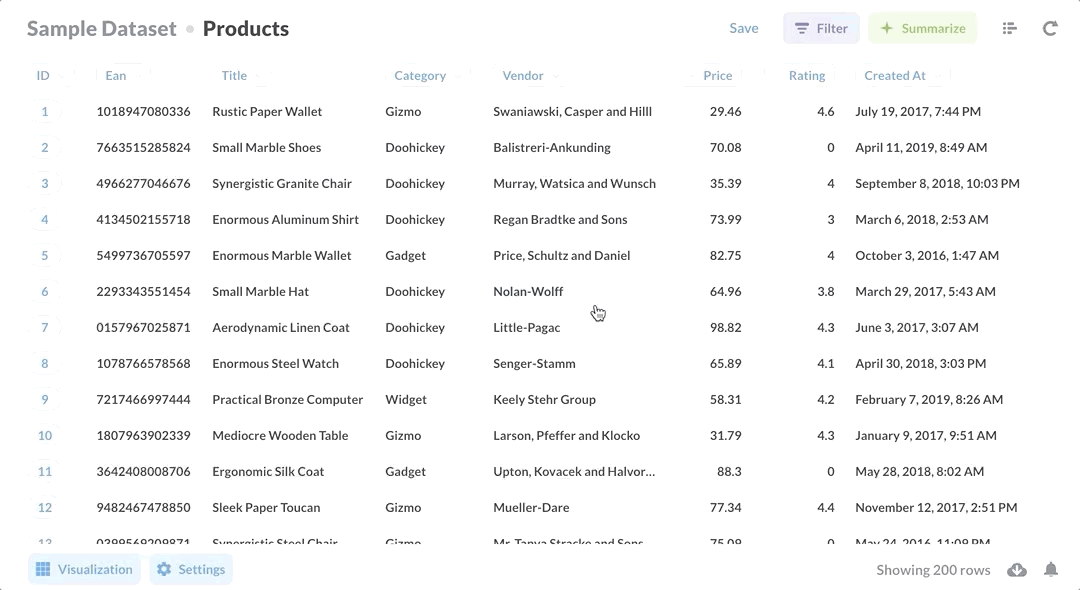
Task: Open the Vendor column header menu
Action: click(x=523, y=76)
